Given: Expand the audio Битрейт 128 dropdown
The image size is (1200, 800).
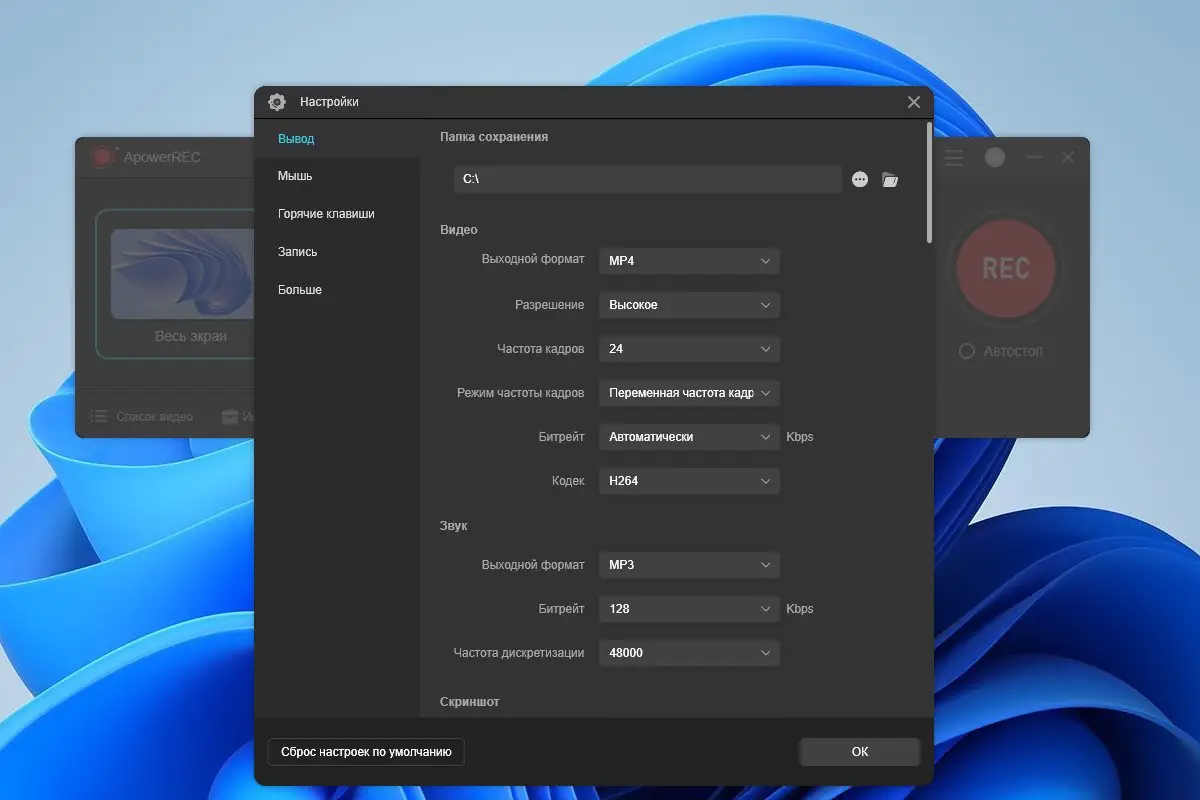Looking at the screenshot, I should [x=689, y=609].
